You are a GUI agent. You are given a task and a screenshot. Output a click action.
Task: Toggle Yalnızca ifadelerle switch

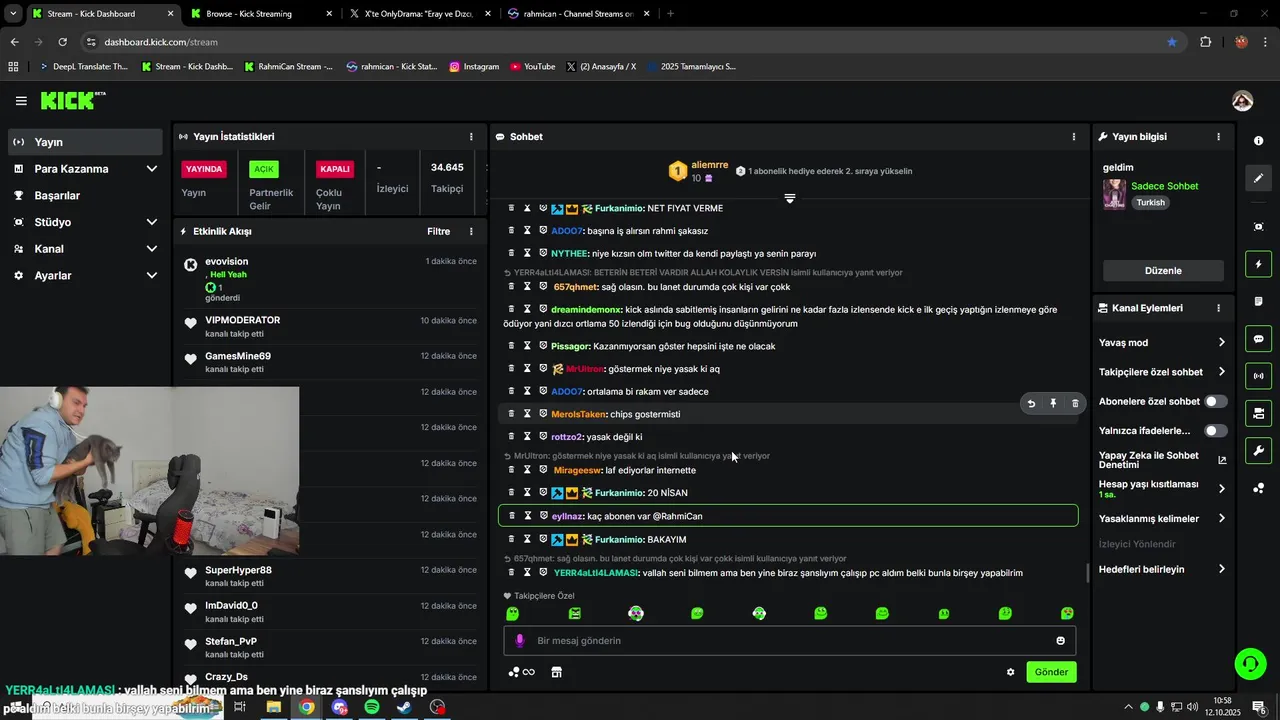point(1215,431)
